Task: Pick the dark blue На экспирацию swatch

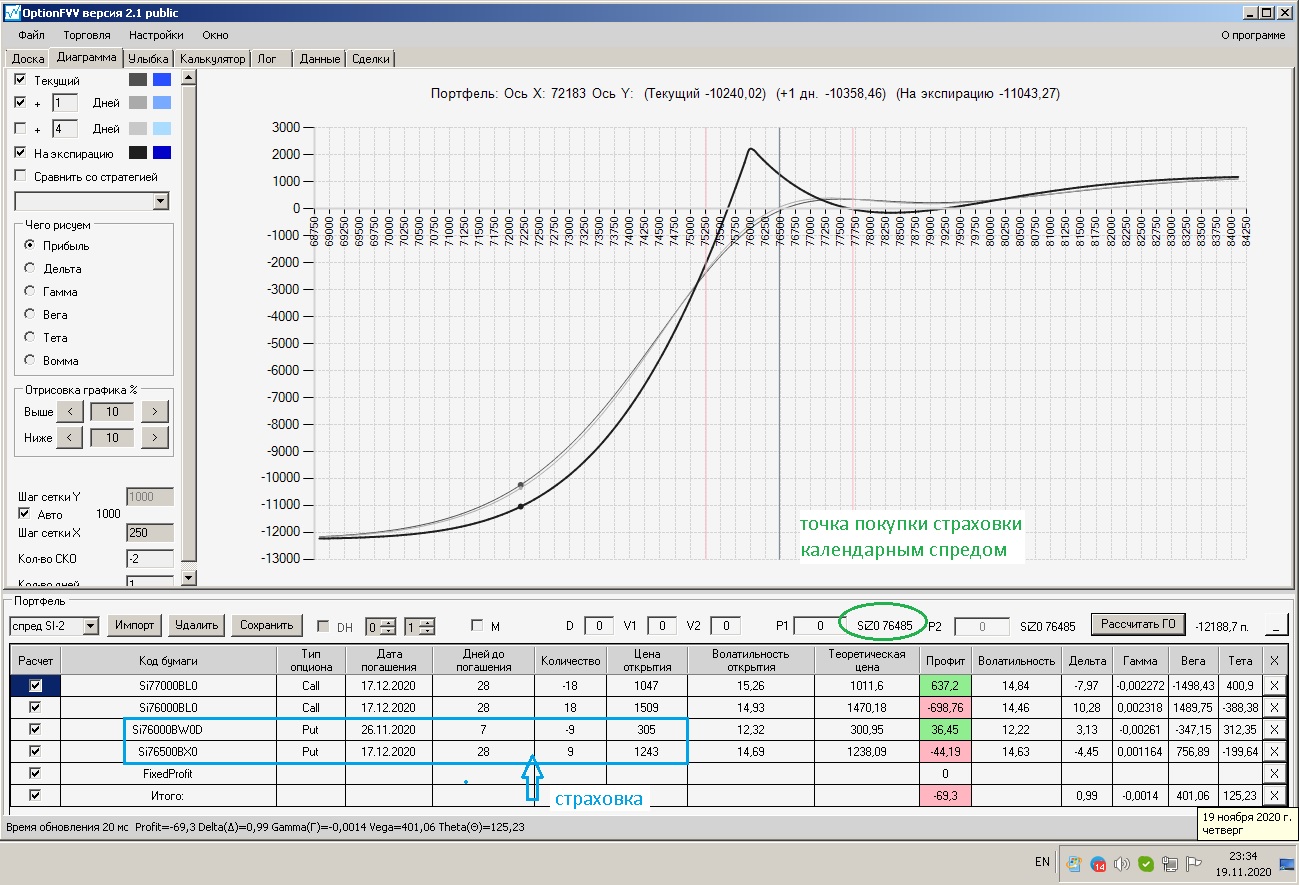Action: 162,153
